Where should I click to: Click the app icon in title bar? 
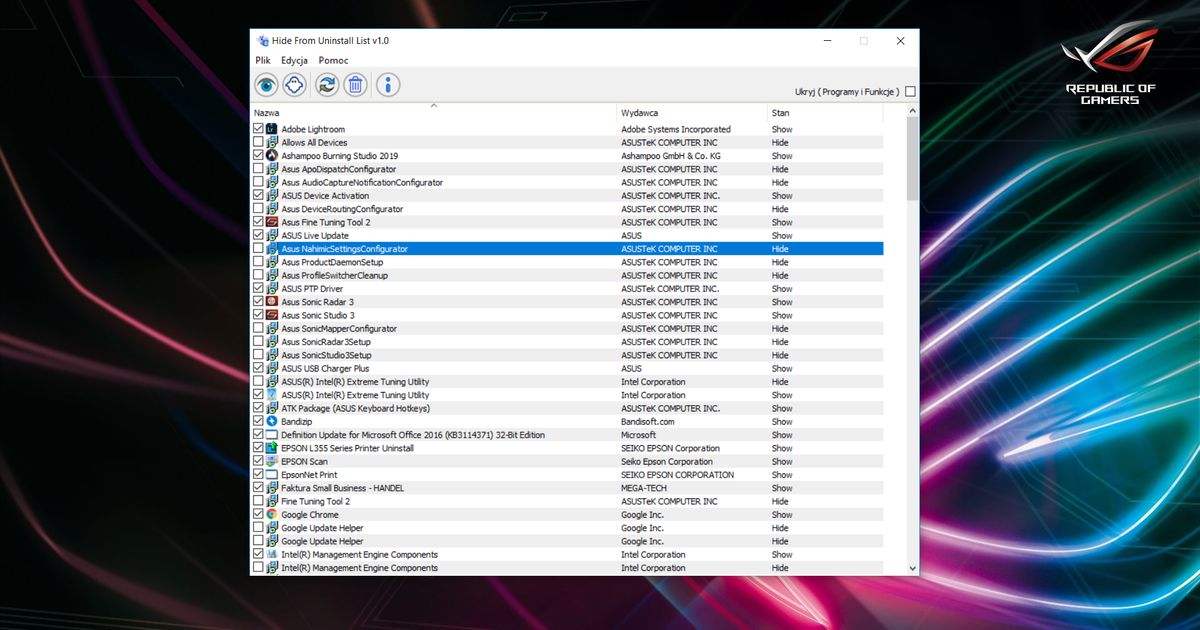click(263, 41)
